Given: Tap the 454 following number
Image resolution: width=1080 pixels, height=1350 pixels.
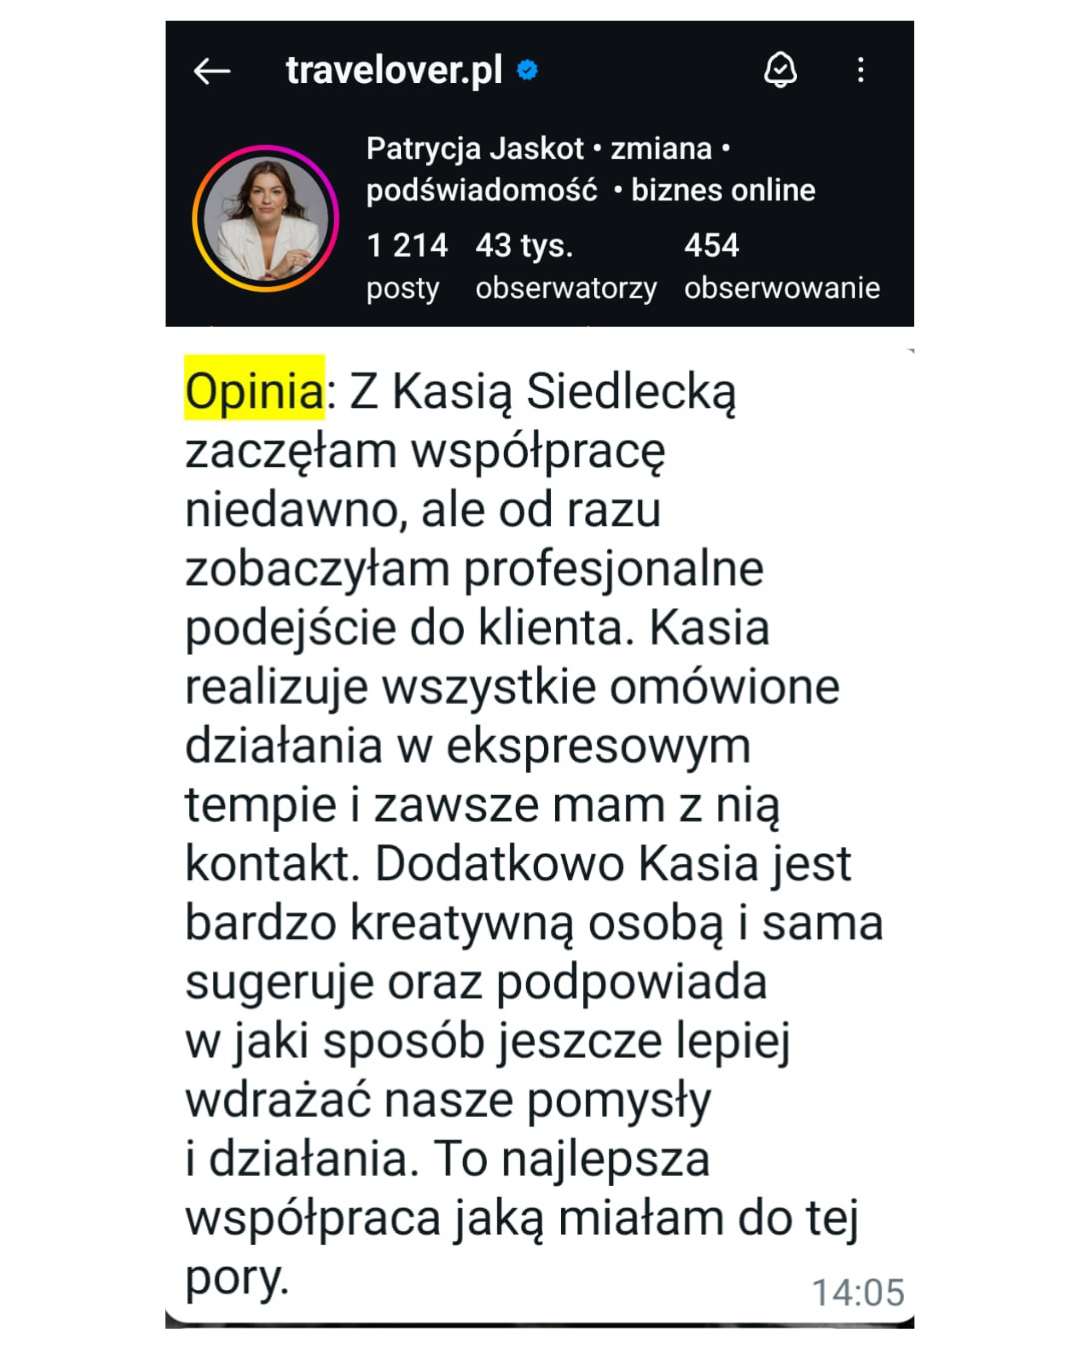Looking at the screenshot, I should [x=711, y=245].
